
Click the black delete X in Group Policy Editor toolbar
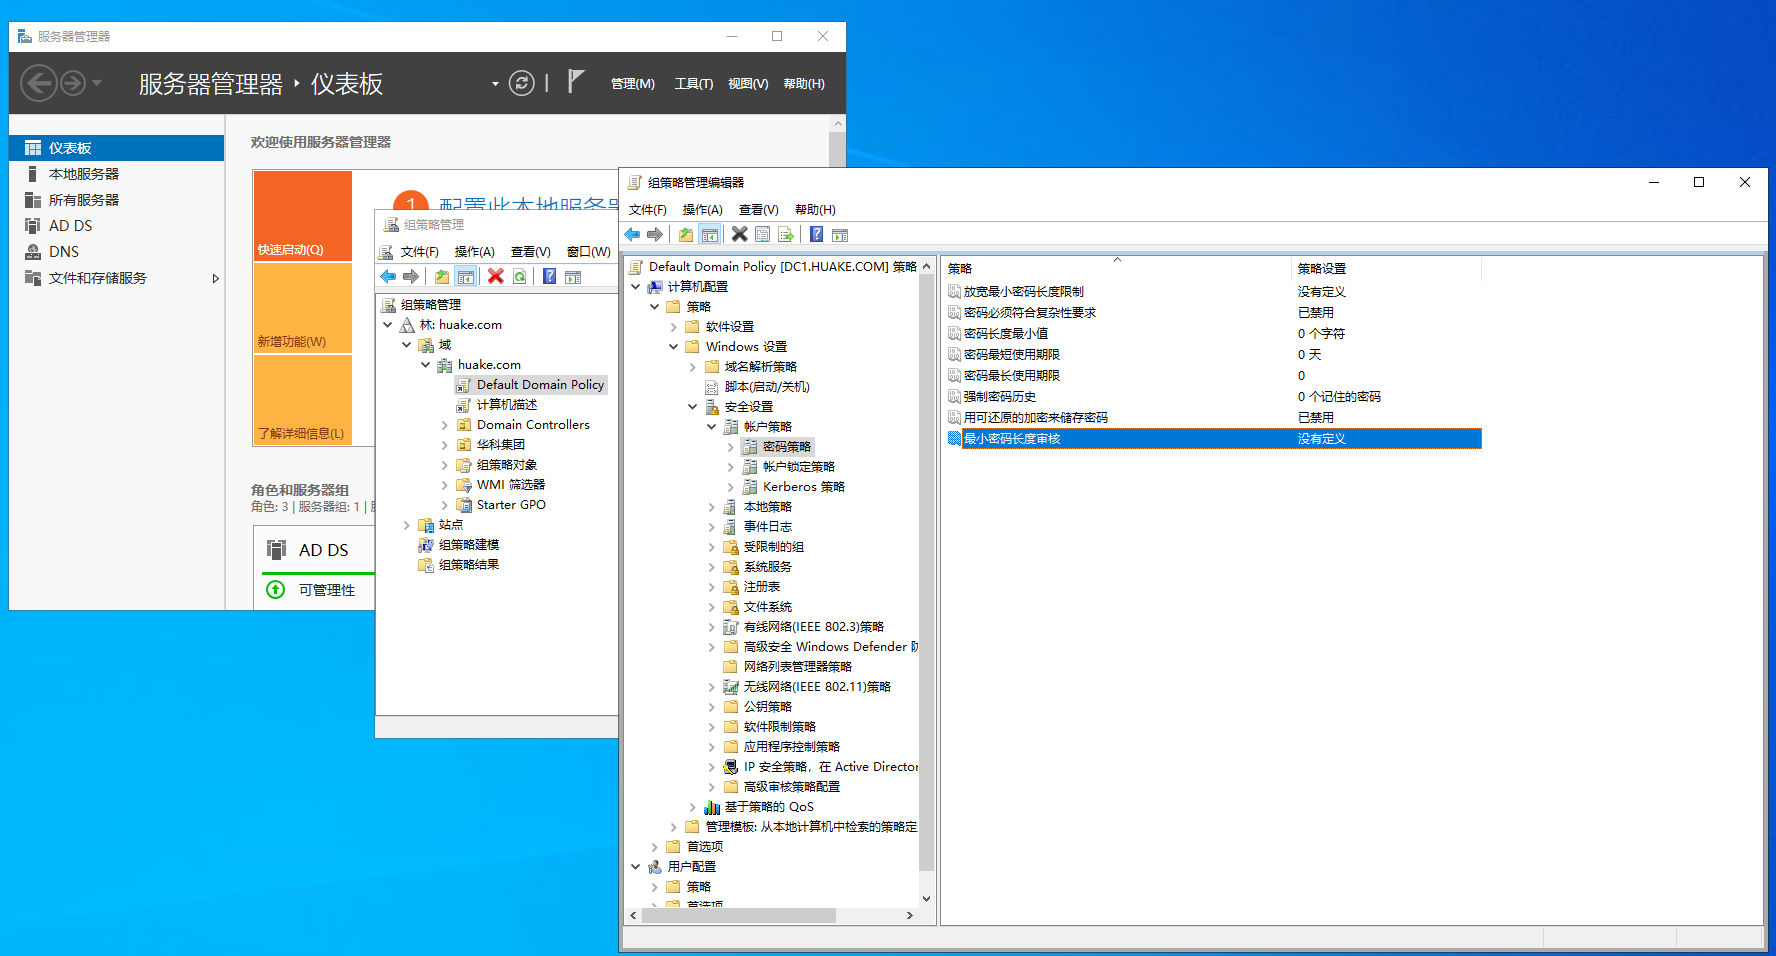[x=740, y=235]
